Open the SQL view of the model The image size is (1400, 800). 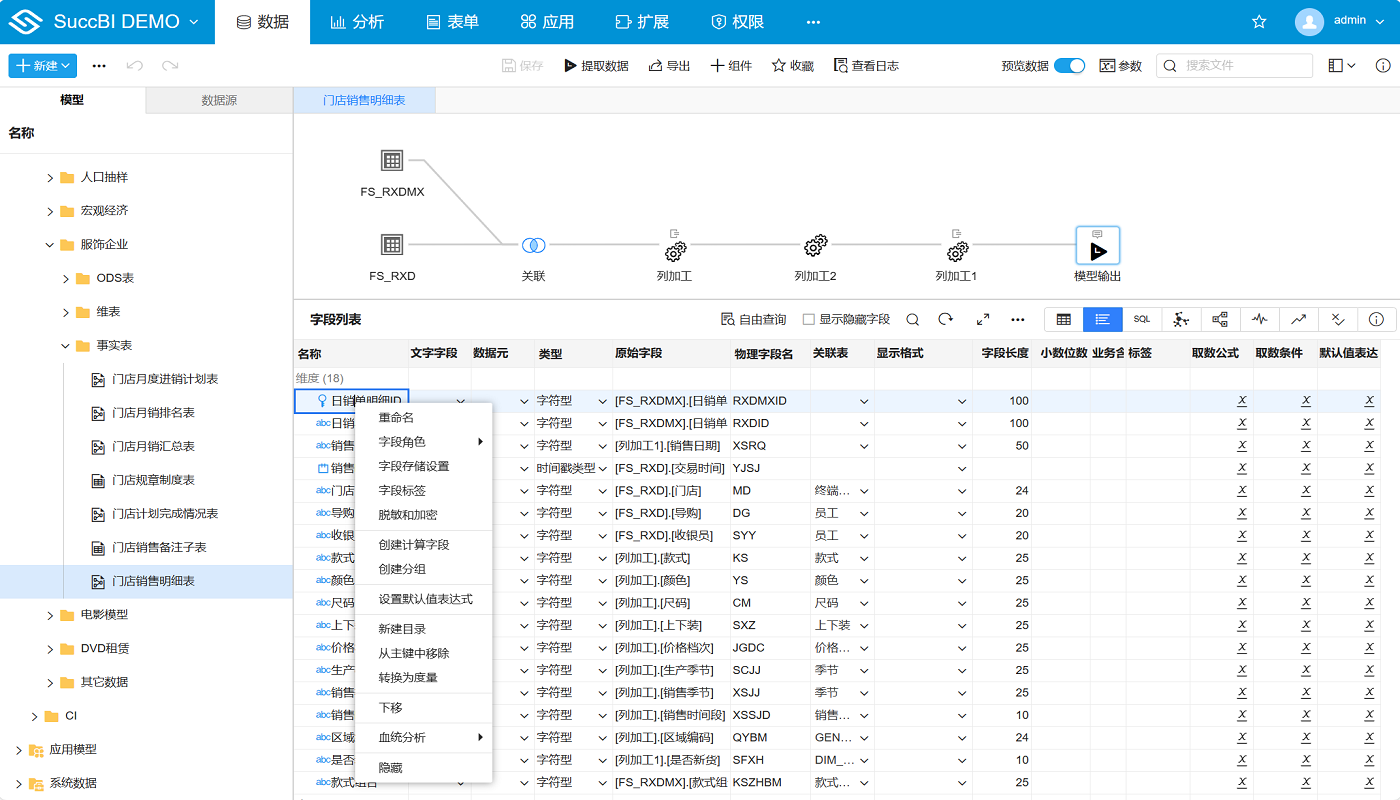pos(1141,319)
